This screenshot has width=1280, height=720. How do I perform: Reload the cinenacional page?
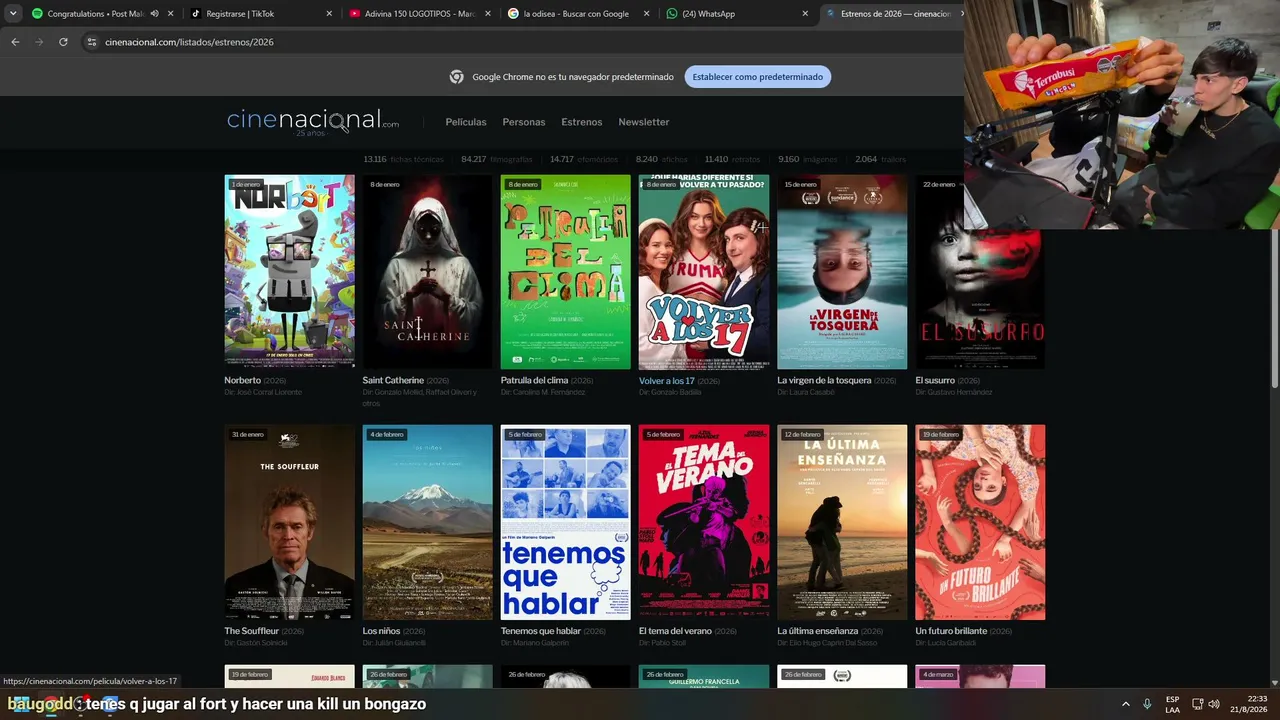tap(63, 42)
